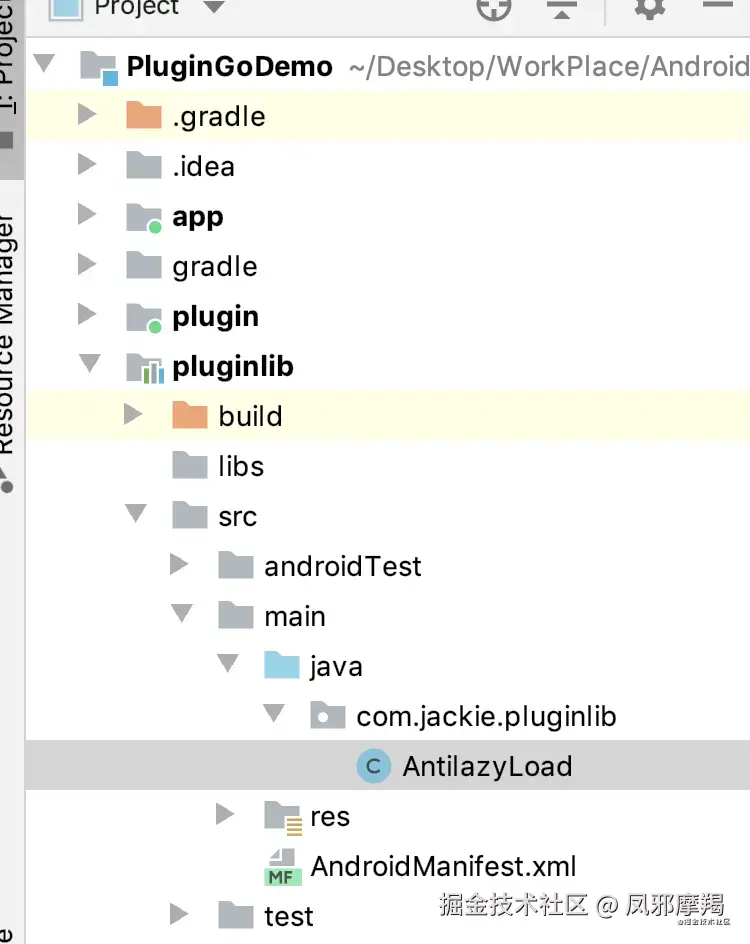This screenshot has height=944, width=750.
Task: Click the pluginlib module icon
Action: coord(145,367)
